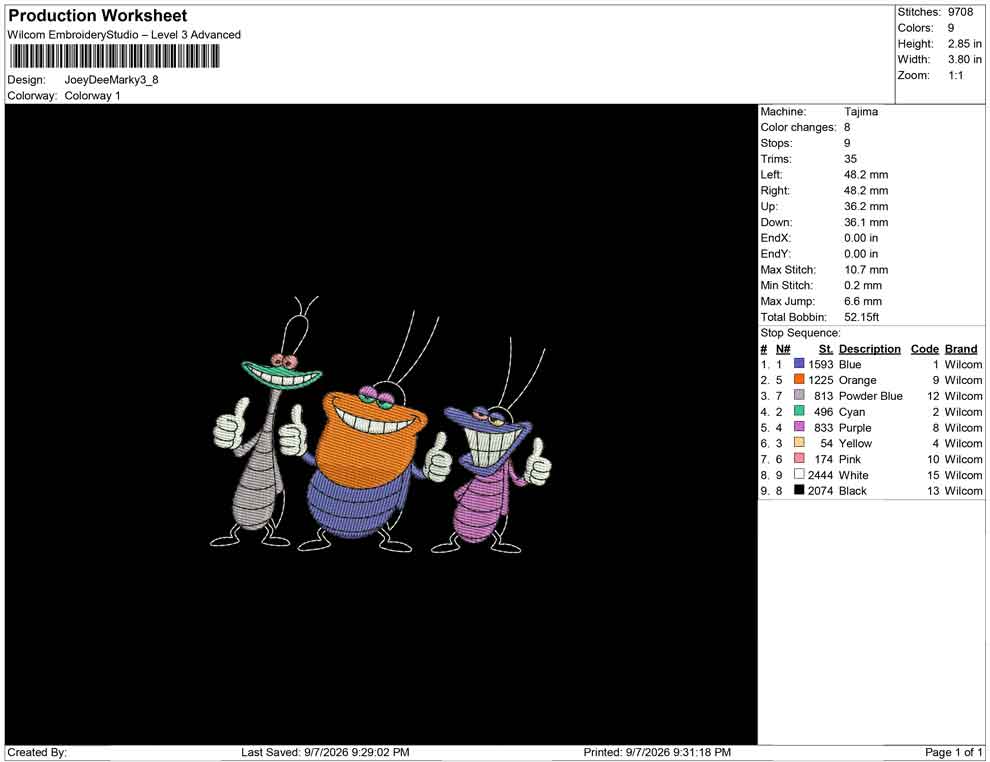
Task: Click the Total Bobbin value '52.15ft'
Action: pyautogui.click(x=861, y=317)
